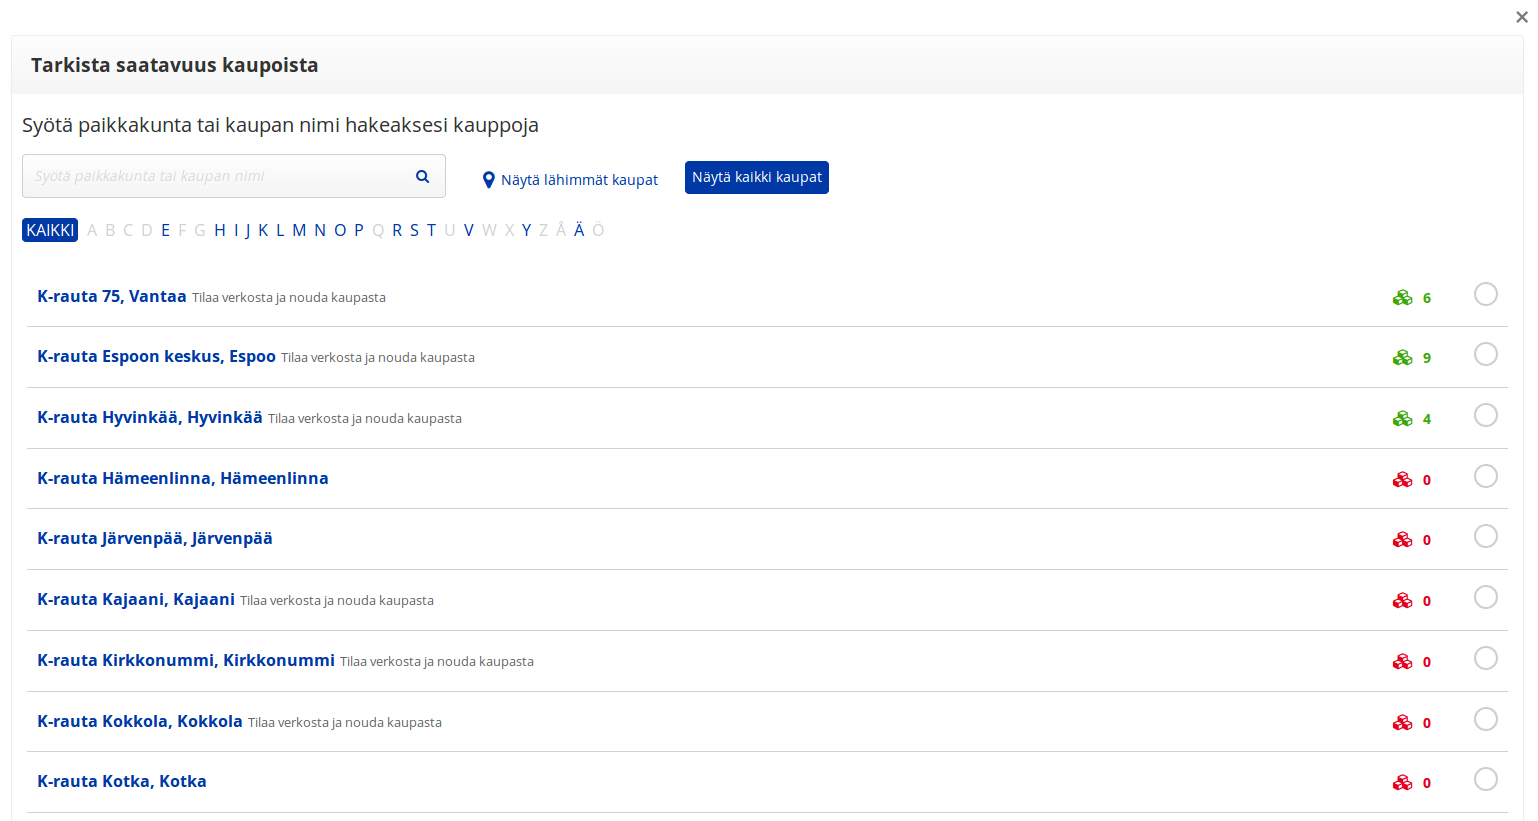This screenshot has height=821, width=1538.
Task: Click the Näytä kaikki kaupat button
Action: tap(757, 177)
